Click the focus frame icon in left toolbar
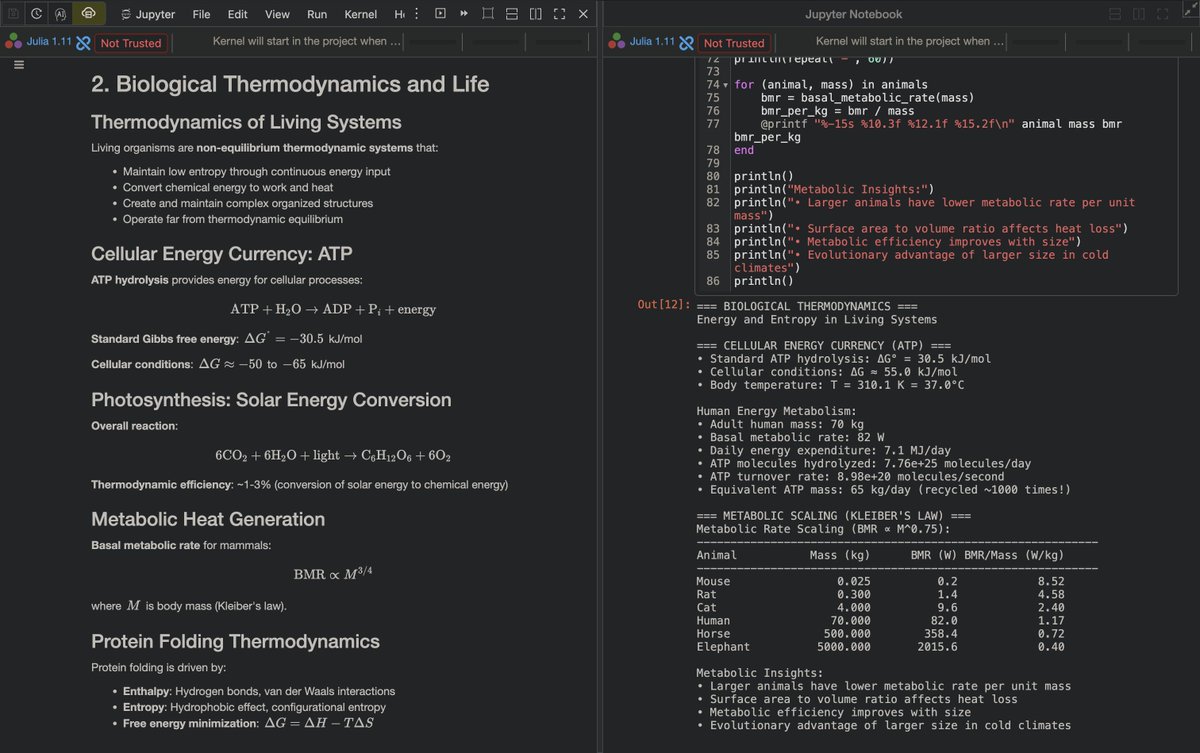 [x=488, y=14]
